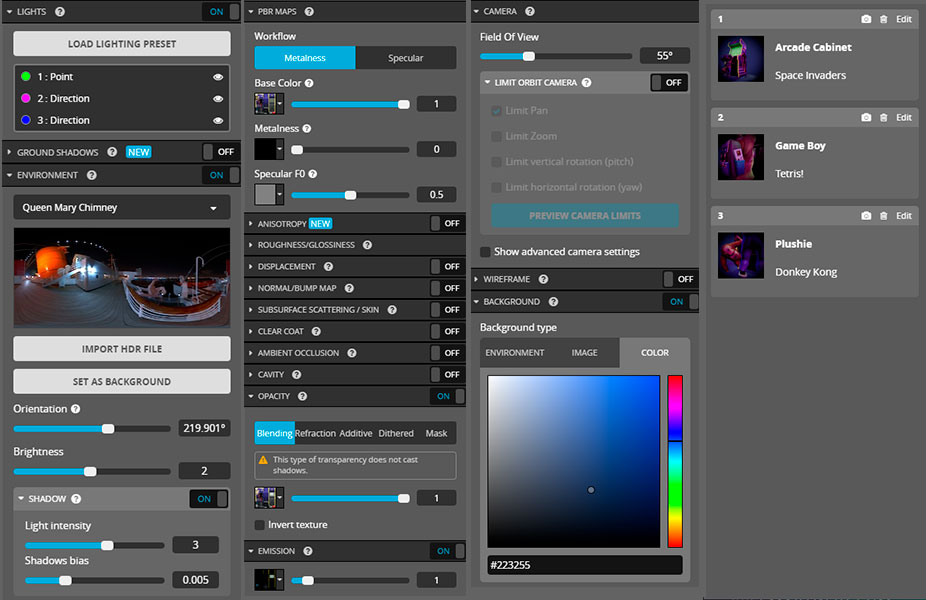Click camera icon on Arcade Cabinet annotation

(x=866, y=20)
